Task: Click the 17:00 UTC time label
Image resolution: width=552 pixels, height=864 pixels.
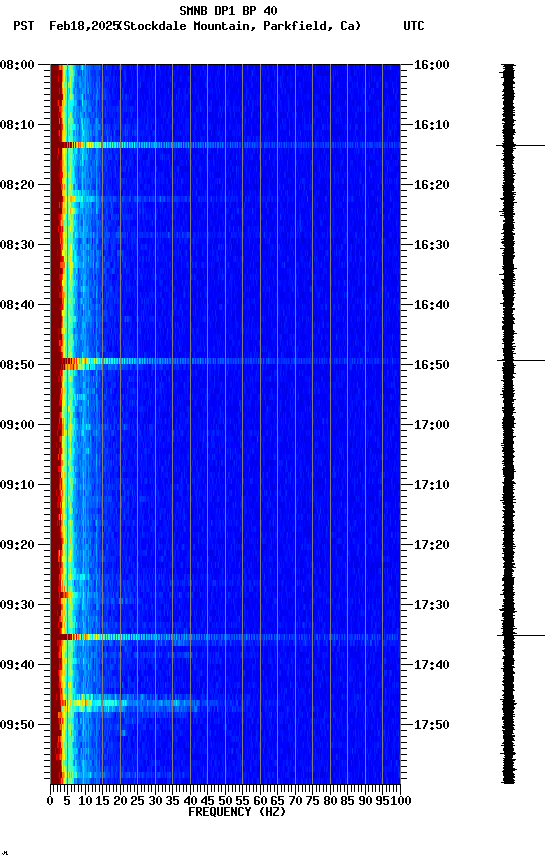Action: [x=431, y=425]
